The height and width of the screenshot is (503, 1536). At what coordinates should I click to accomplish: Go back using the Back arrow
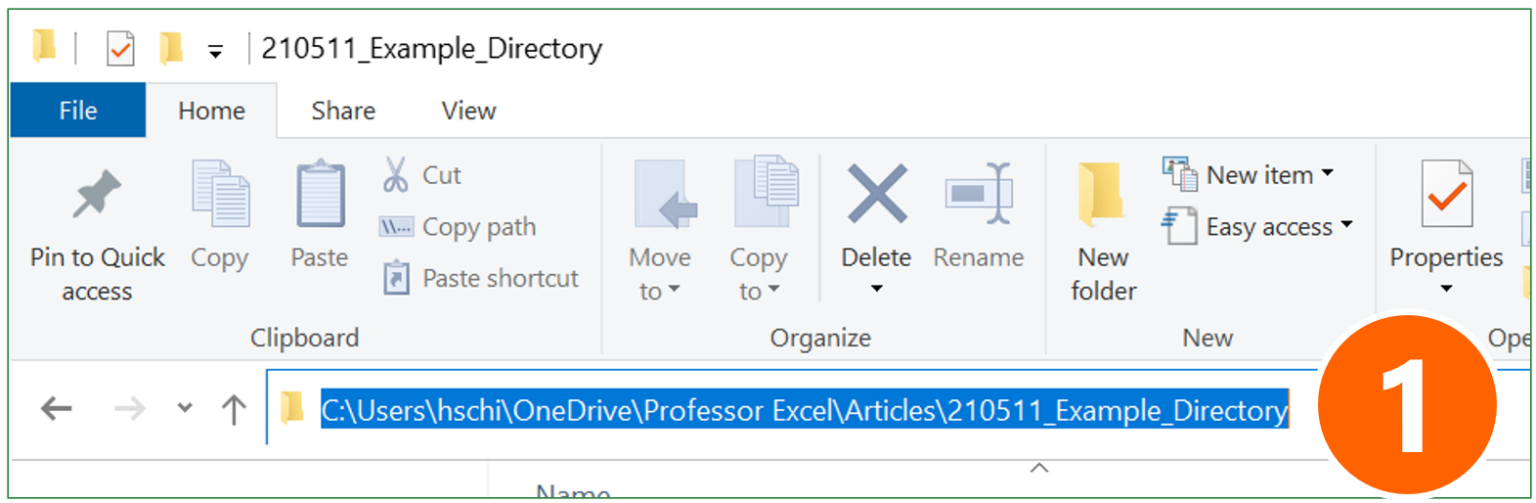pyautogui.click(x=57, y=408)
